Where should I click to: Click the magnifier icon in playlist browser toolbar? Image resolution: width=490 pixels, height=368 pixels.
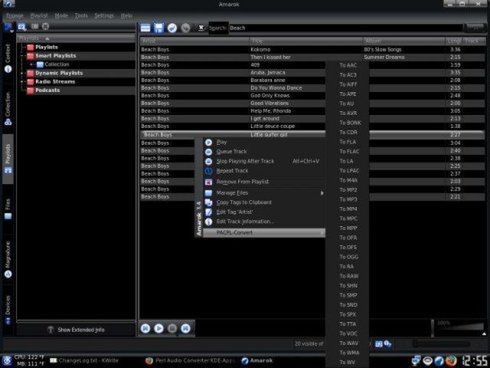22,27
